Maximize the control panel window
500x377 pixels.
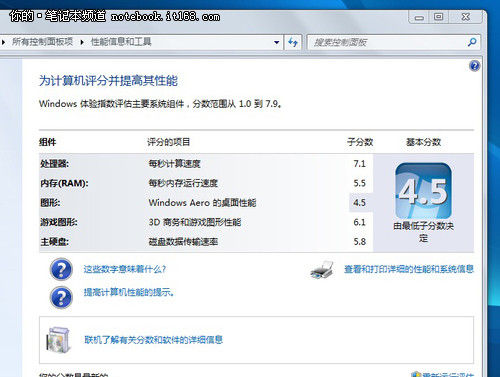(x=438, y=17)
